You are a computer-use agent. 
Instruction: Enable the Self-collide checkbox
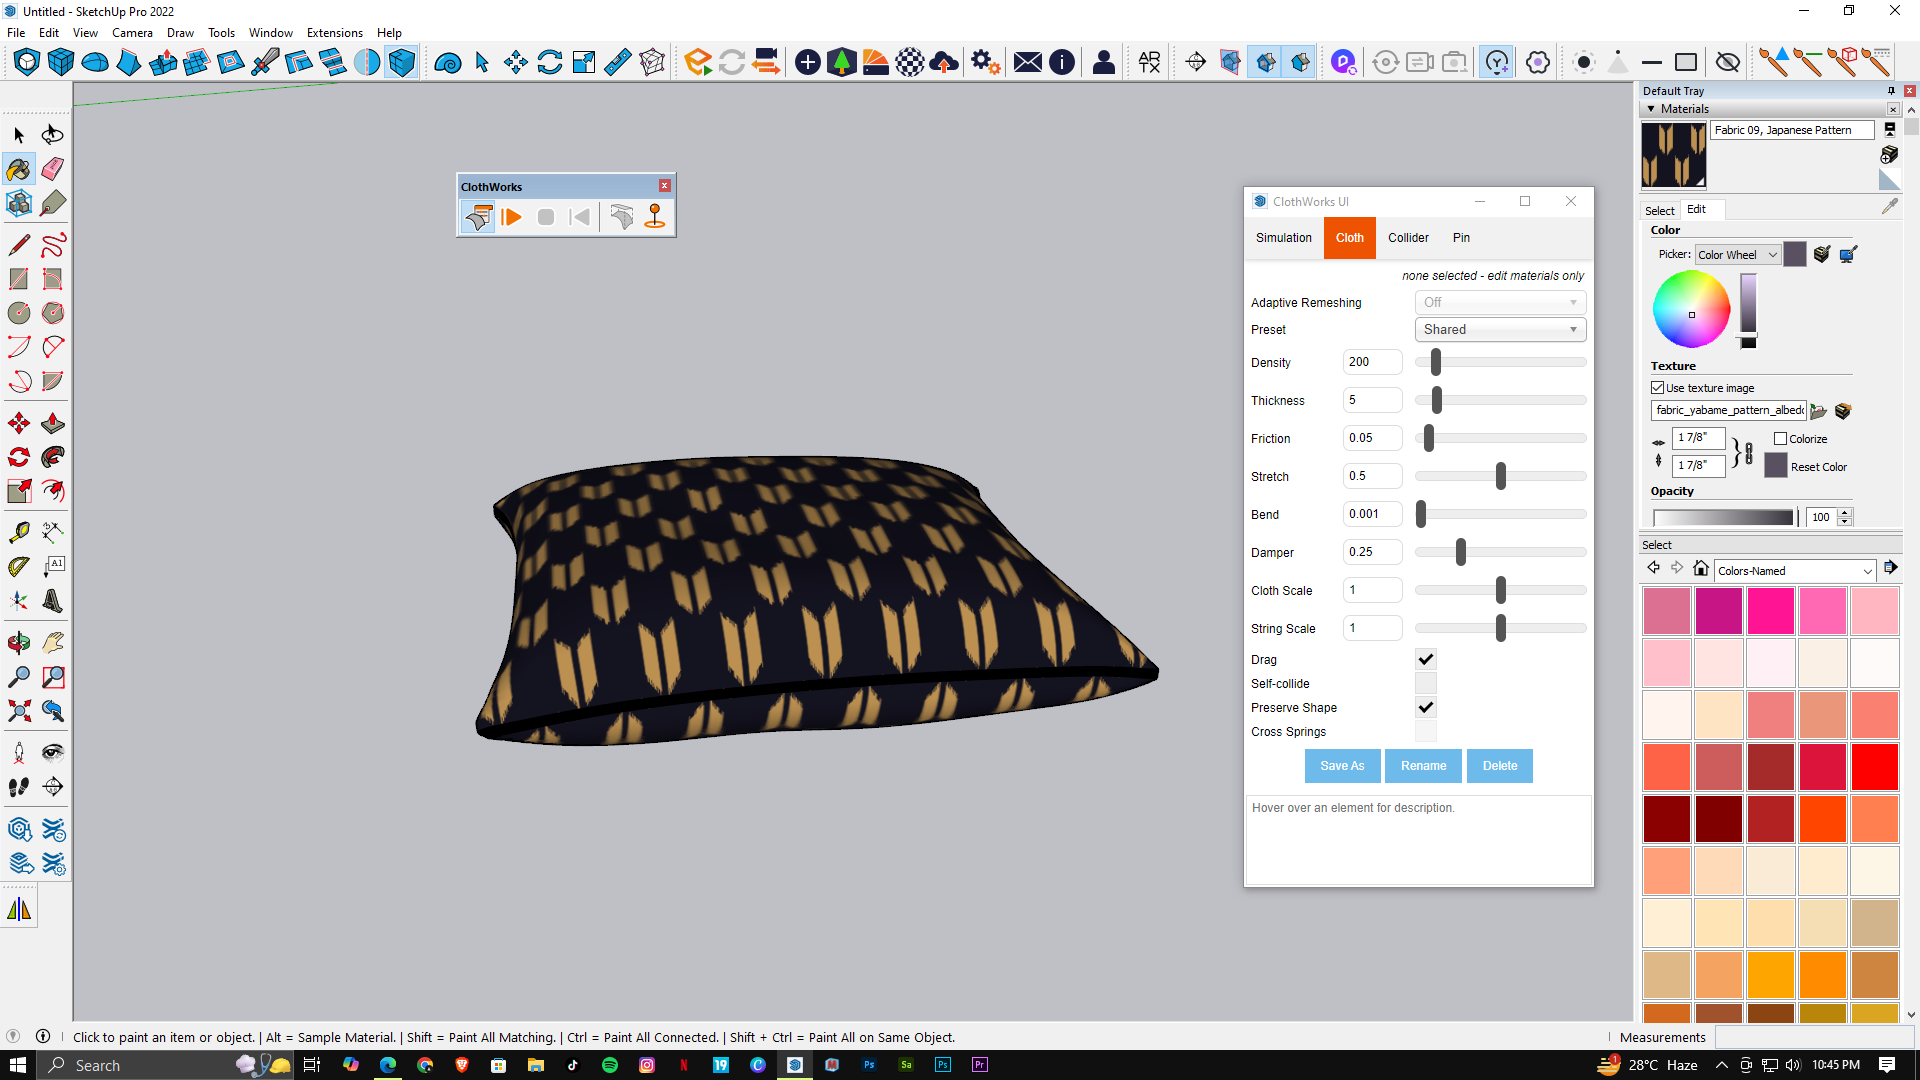(x=1425, y=684)
